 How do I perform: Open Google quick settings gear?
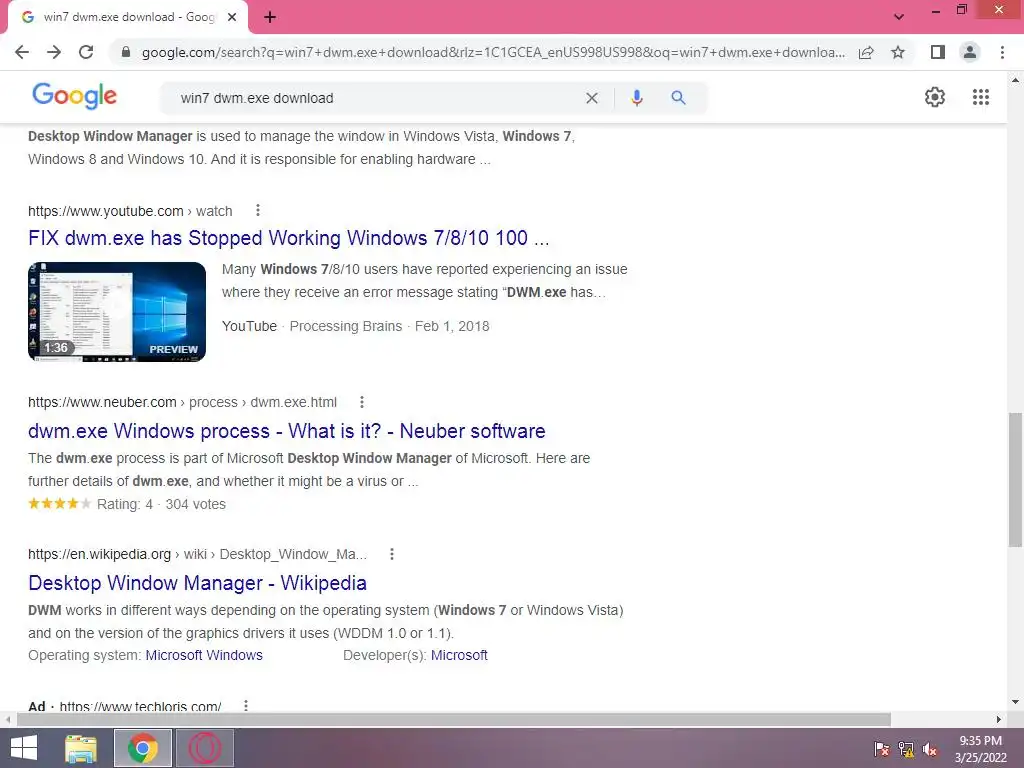point(935,97)
